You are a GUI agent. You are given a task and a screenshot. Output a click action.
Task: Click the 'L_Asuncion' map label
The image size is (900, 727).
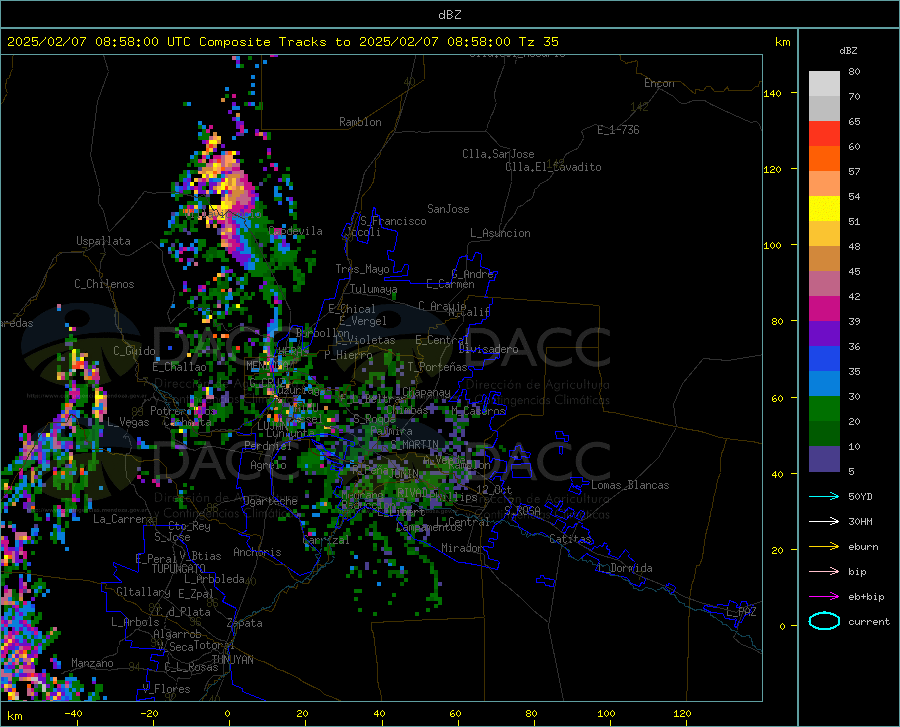(500, 233)
